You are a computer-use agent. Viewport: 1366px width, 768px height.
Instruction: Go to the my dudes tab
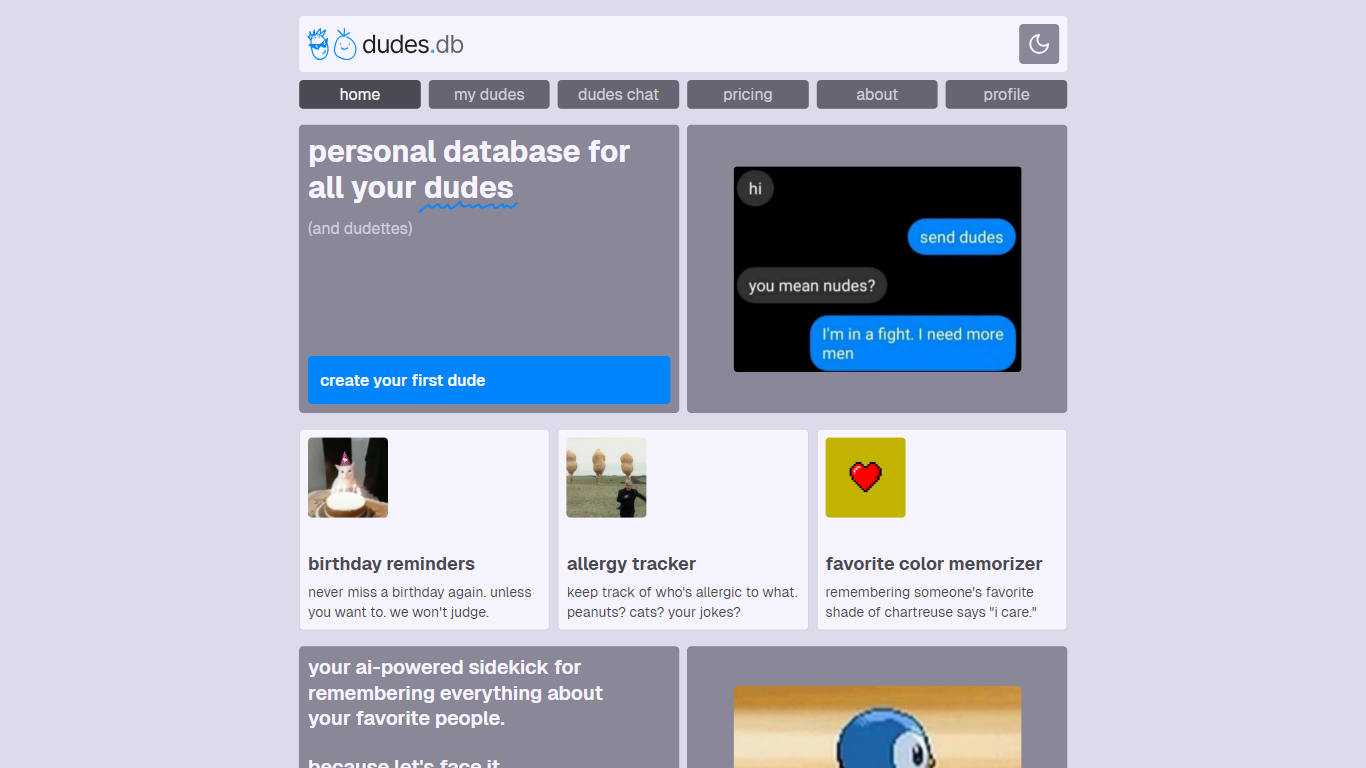(489, 94)
